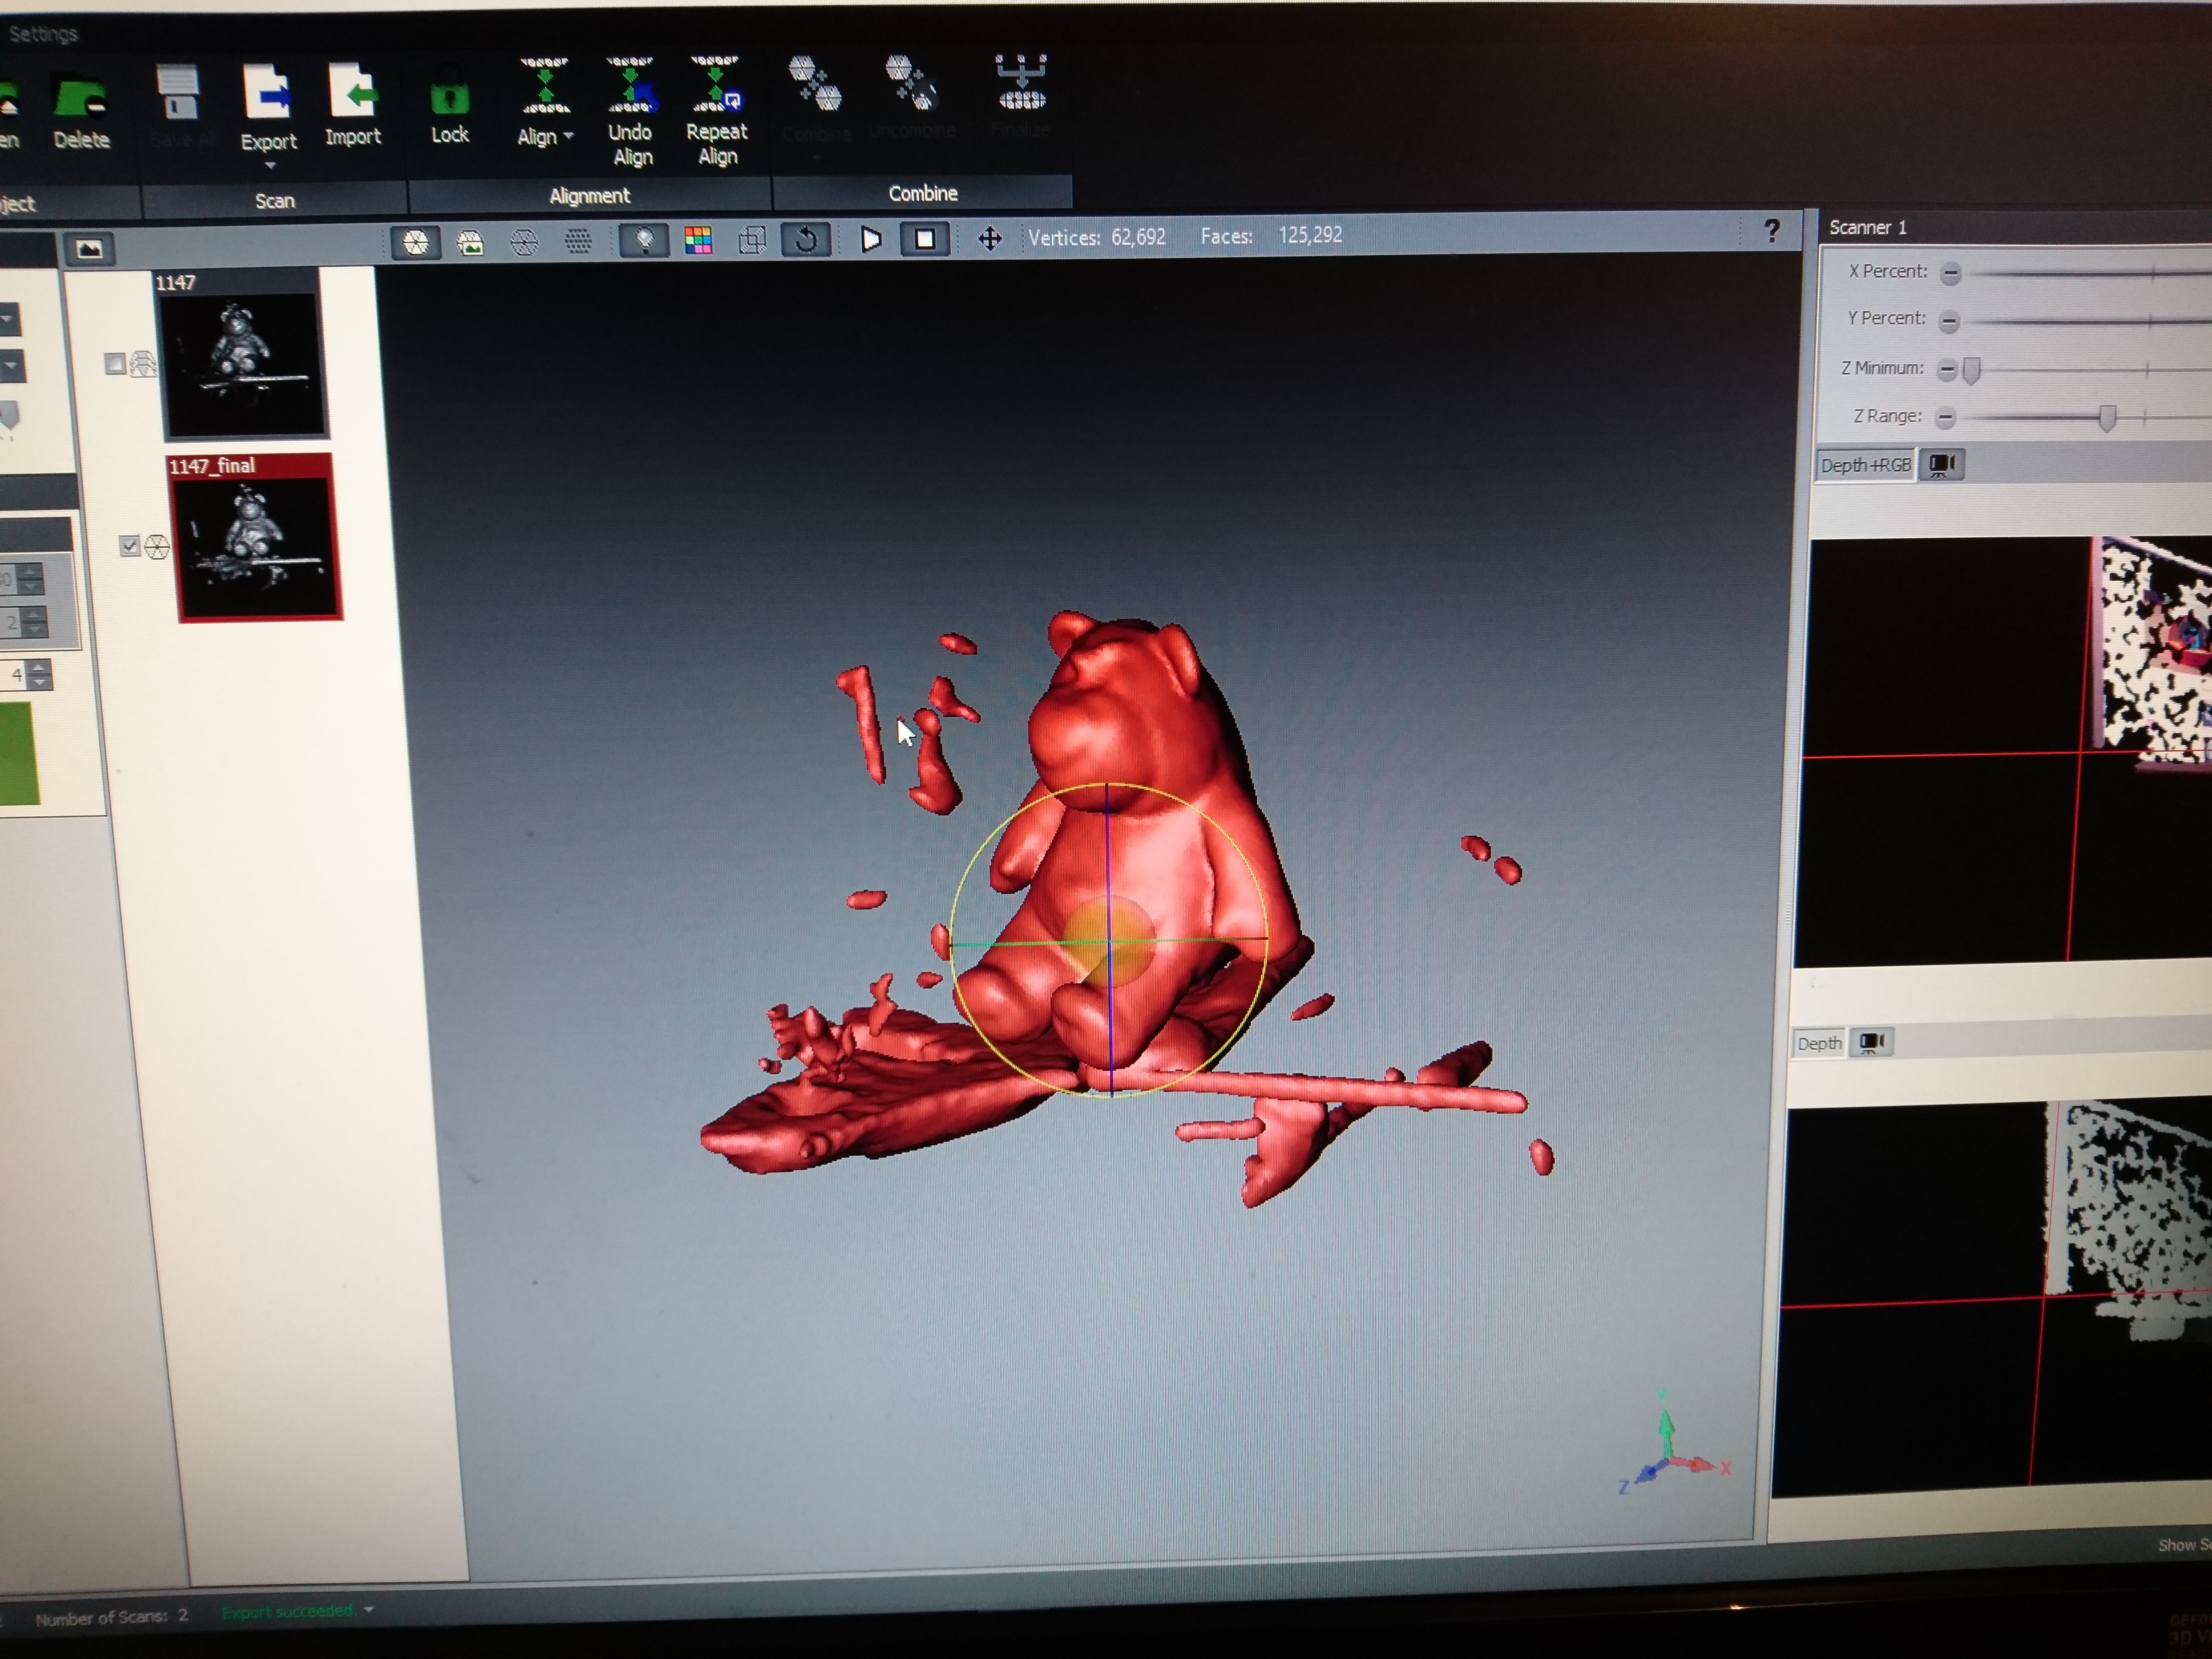The image size is (2212, 1659).
Task: Open help with the question mark icon
Action: click(1772, 231)
